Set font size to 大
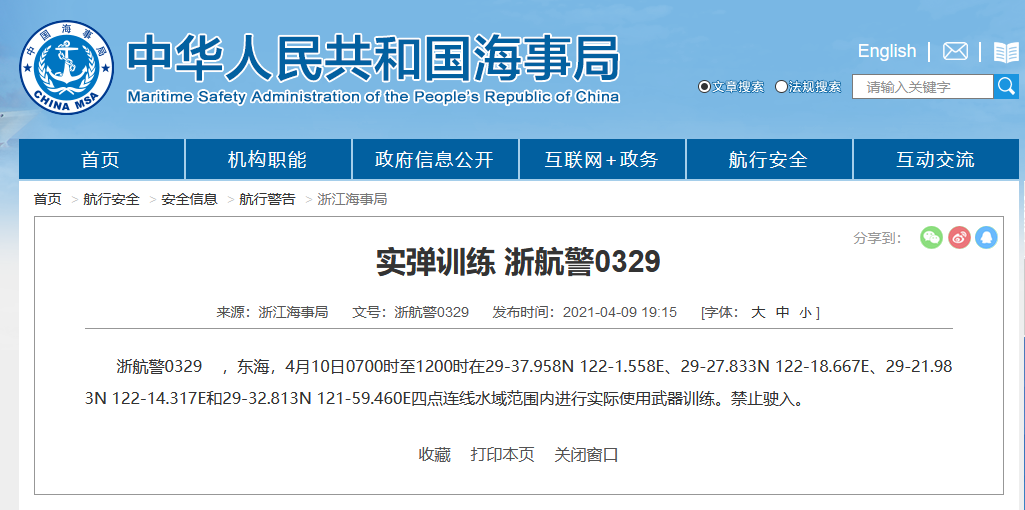This screenshot has height=510, width=1025. 758,312
